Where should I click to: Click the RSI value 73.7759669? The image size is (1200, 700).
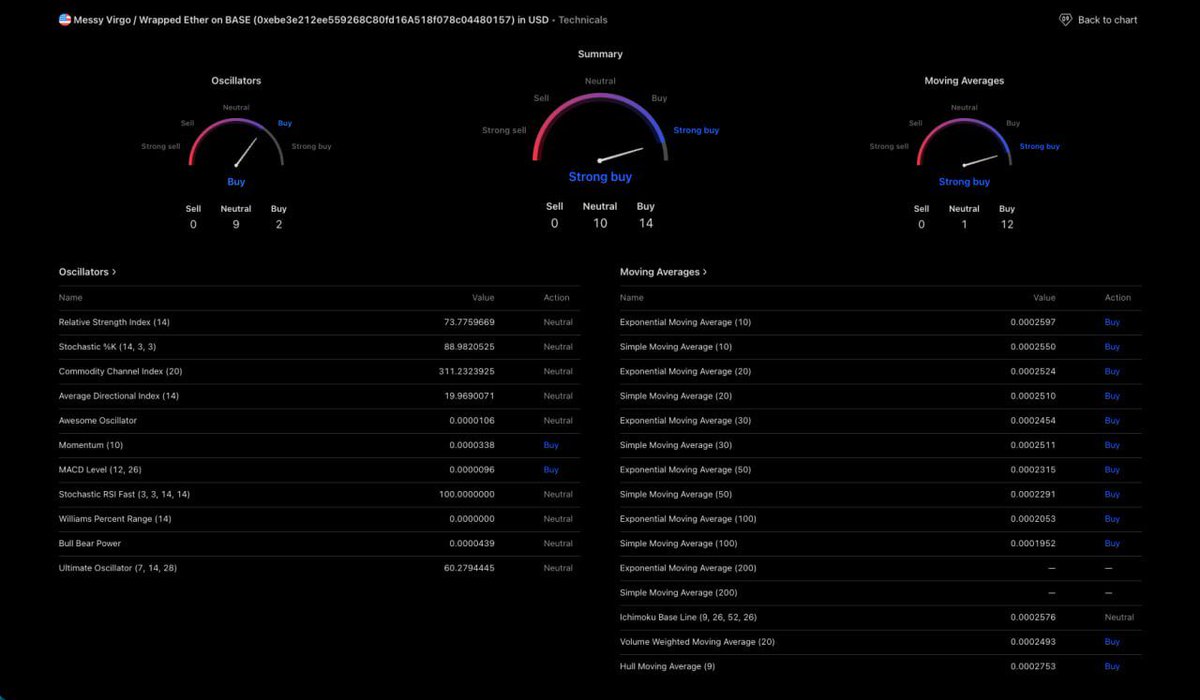click(469, 322)
